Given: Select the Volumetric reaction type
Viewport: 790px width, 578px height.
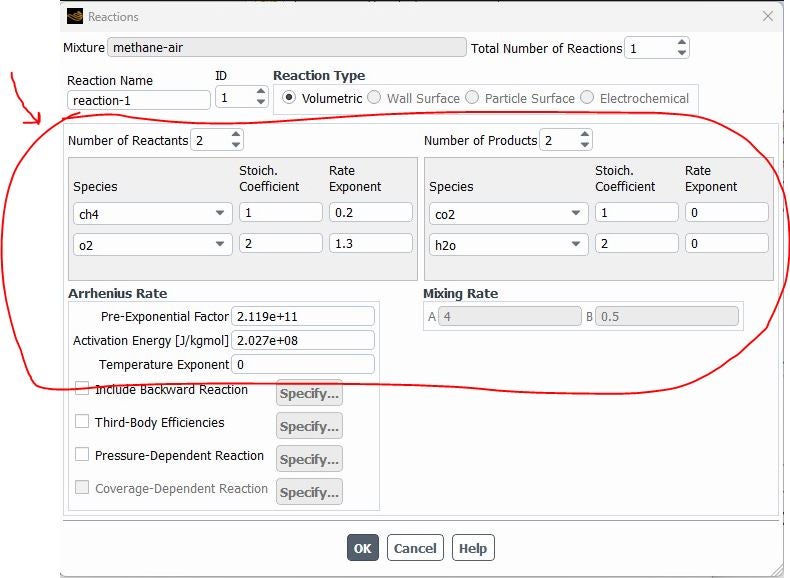Looking at the screenshot, I should pyautogui.click(x=290, y=98).
